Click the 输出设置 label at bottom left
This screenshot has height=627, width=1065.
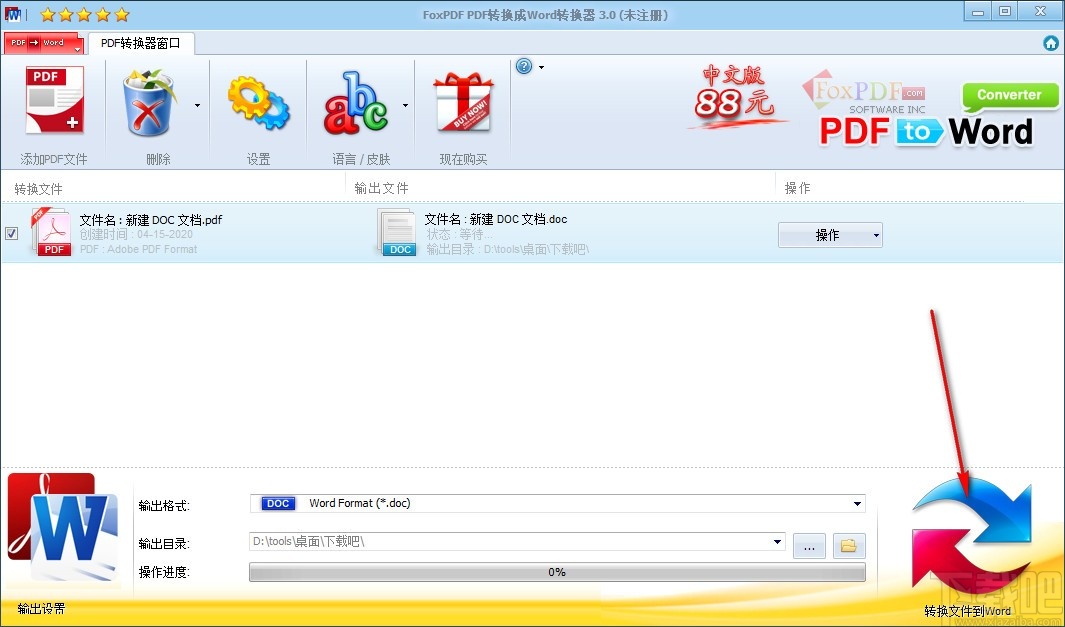(x=41, y=609)
